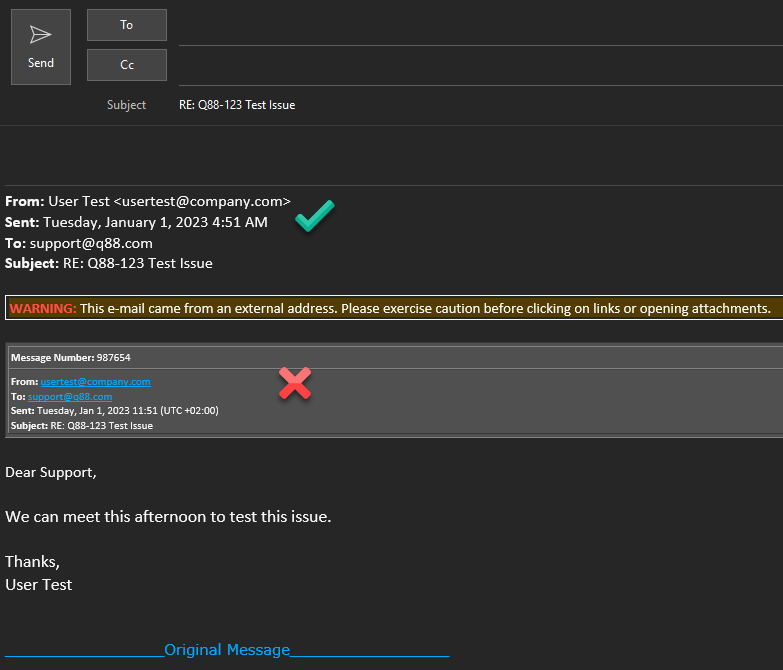
Task: Open the Cc recipients picker button
Action: [127, 65]
